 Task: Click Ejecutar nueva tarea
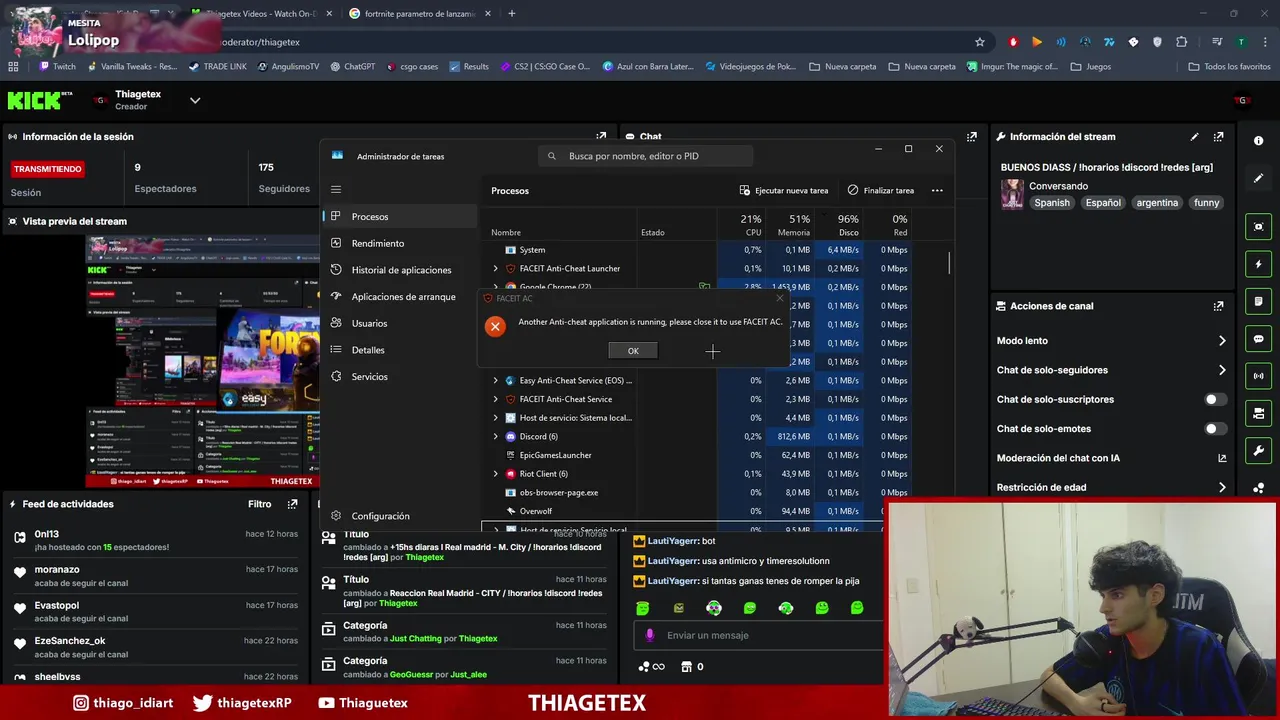[784, 190]
